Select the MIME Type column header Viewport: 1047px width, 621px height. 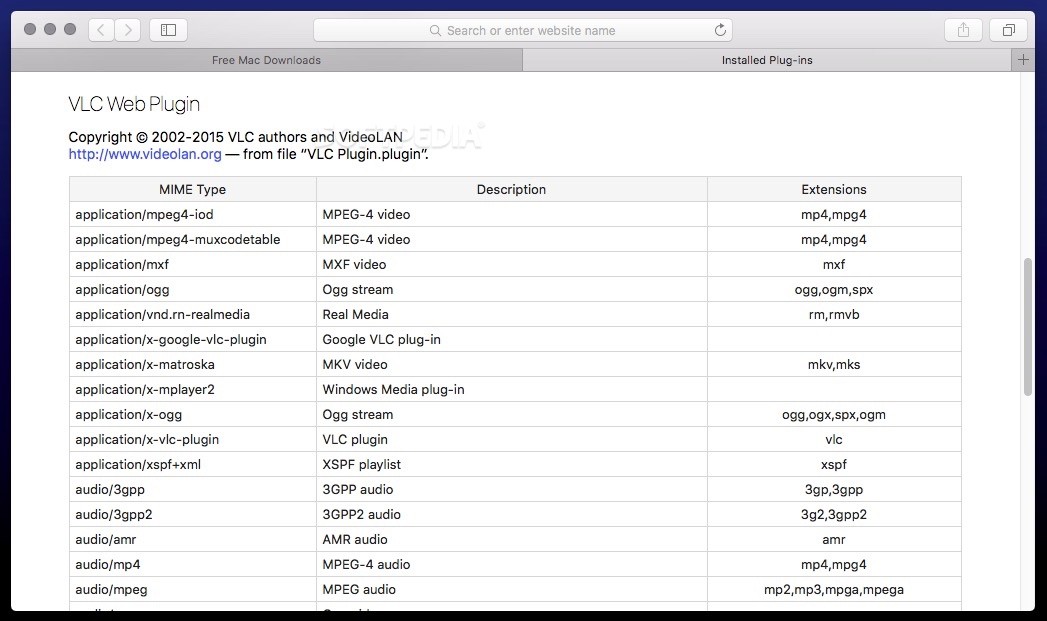coord(192,189)
